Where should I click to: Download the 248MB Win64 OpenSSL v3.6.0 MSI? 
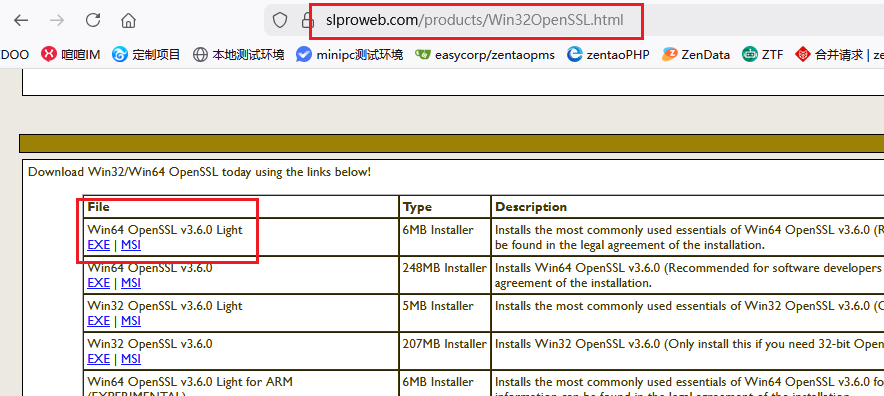(x=131, y=283)
